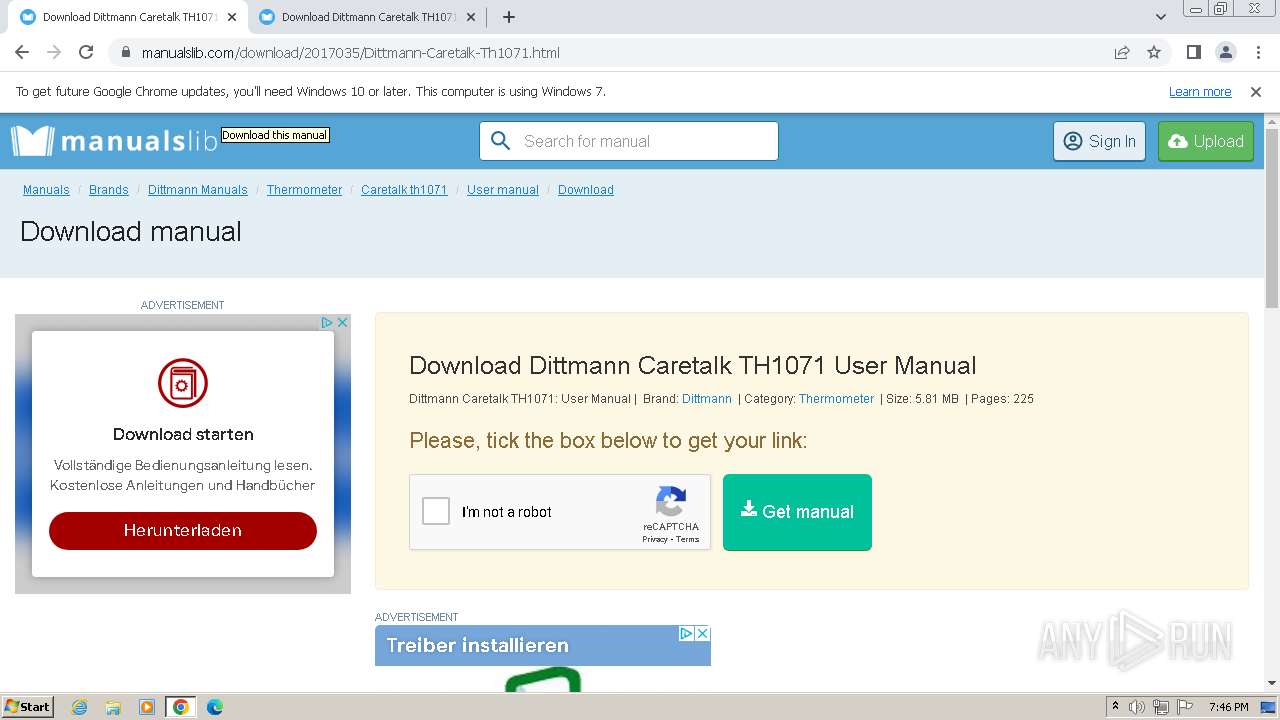Open AdChoices info on Treiber ad

(x=687, y=633)
